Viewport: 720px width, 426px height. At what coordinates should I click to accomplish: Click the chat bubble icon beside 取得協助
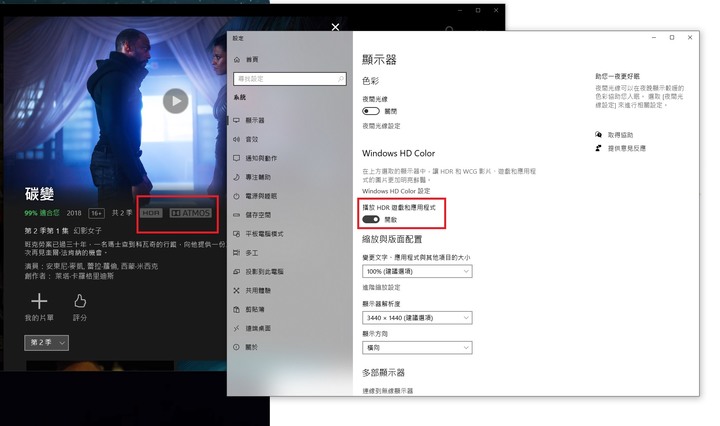(598, 135)
